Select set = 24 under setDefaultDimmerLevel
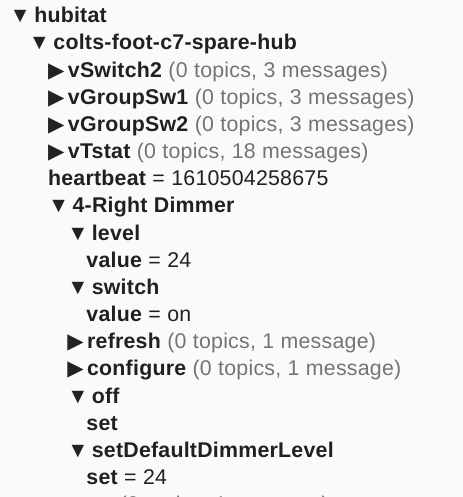Image resolution: width=463 pixels, height=497 pixels. [127, 477]
